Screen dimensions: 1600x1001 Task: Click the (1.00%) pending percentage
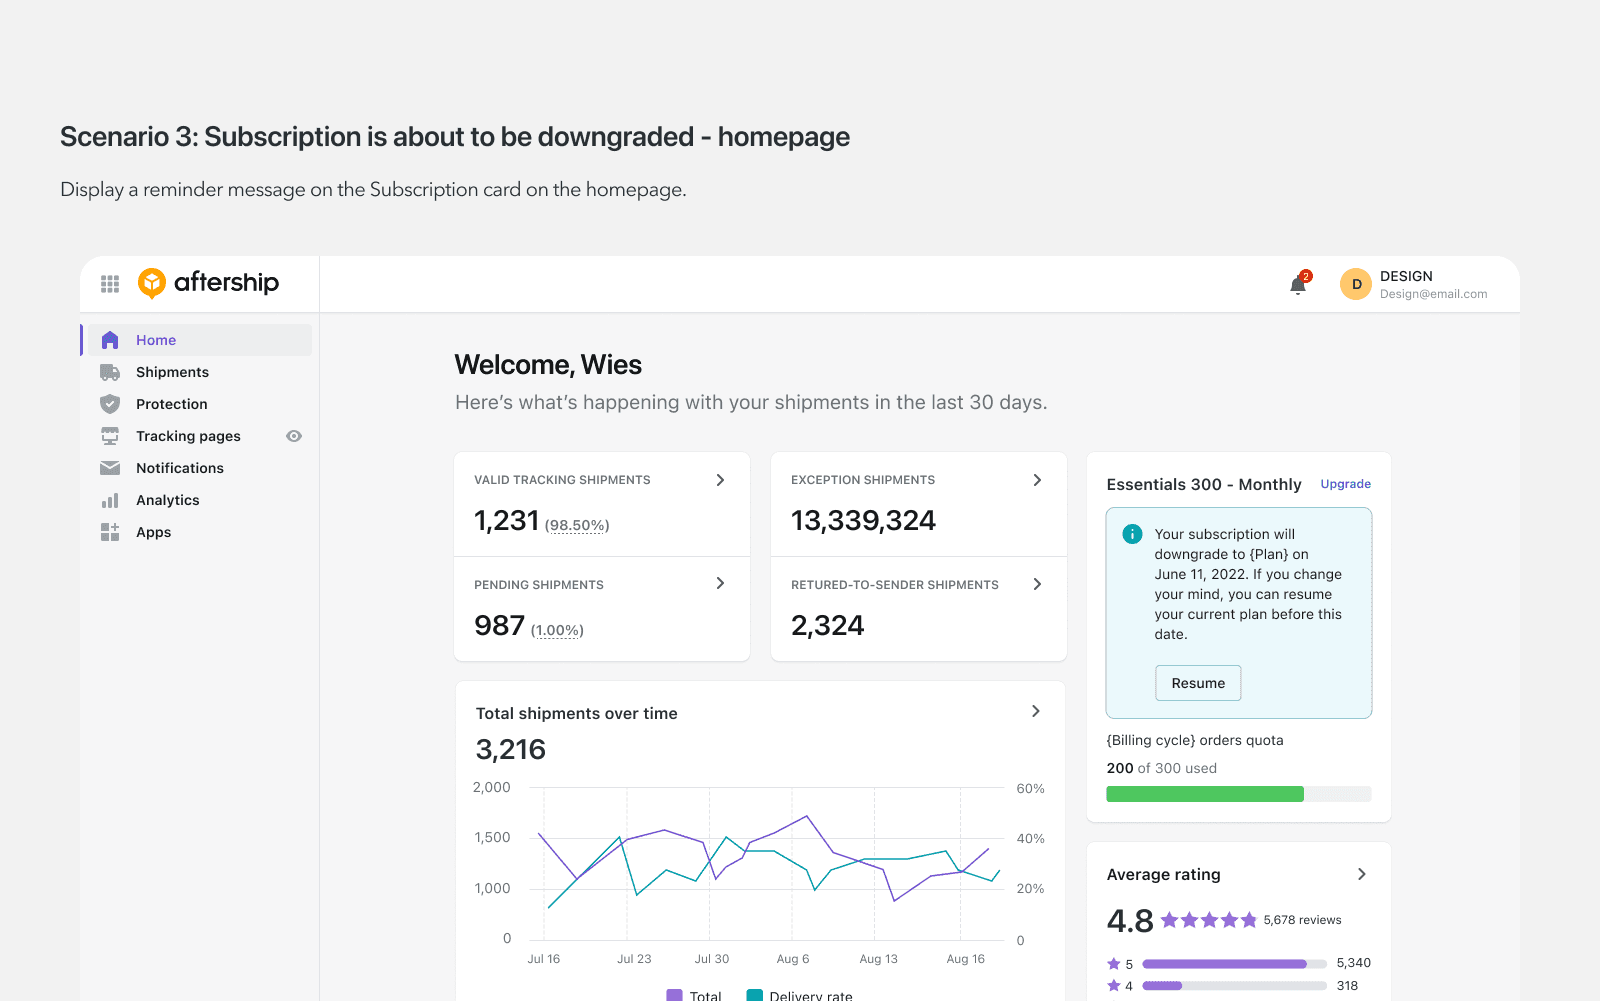tap(557, 630)
